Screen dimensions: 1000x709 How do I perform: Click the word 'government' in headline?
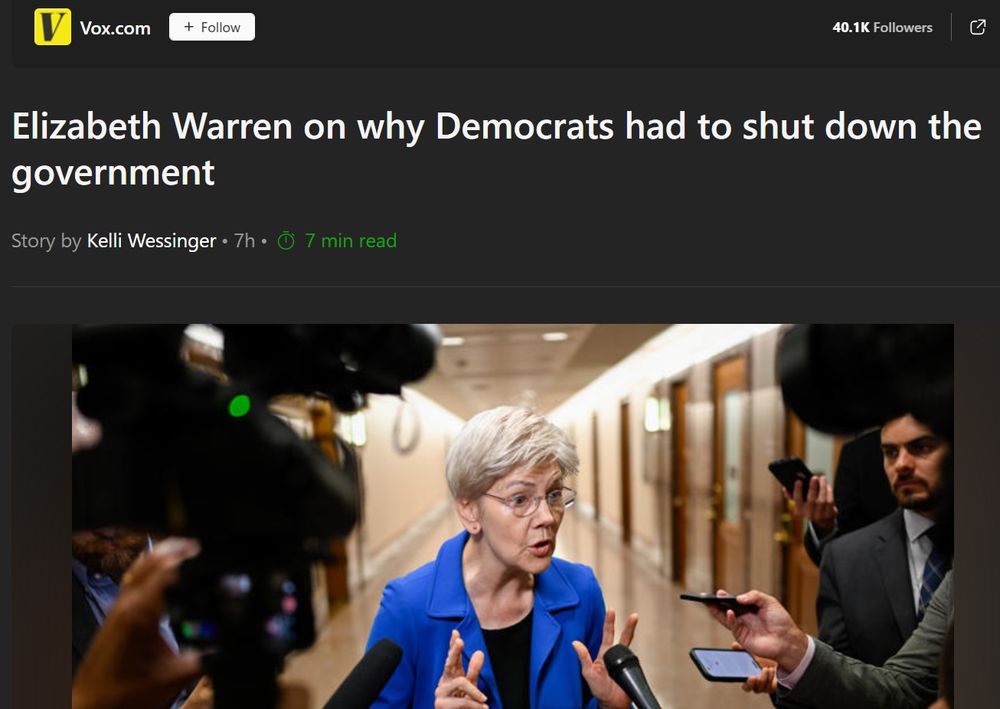(x=113, y=173)
